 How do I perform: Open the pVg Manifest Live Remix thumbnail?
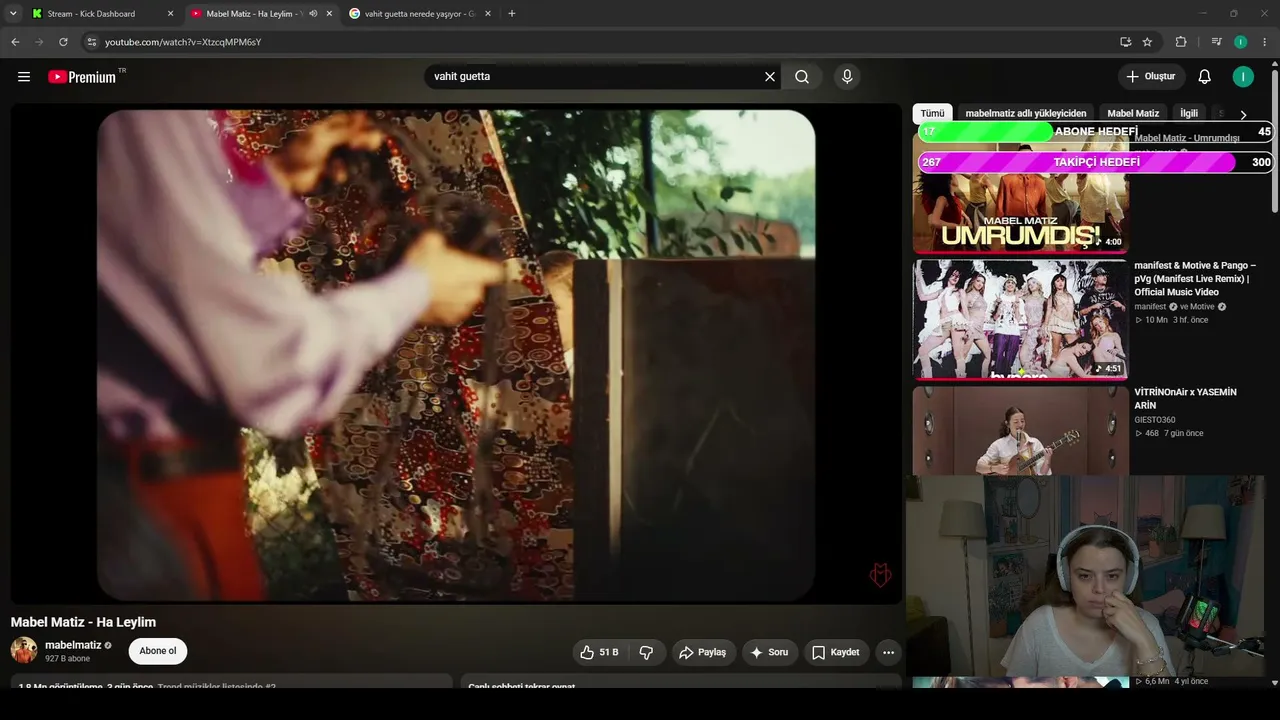1020,320
